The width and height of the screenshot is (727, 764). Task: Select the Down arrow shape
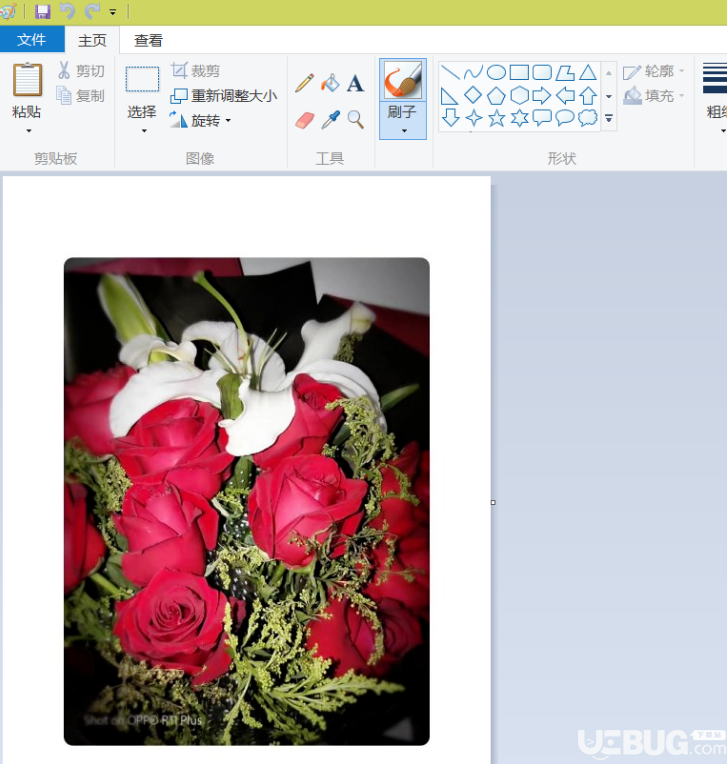[x=450, y=118]
